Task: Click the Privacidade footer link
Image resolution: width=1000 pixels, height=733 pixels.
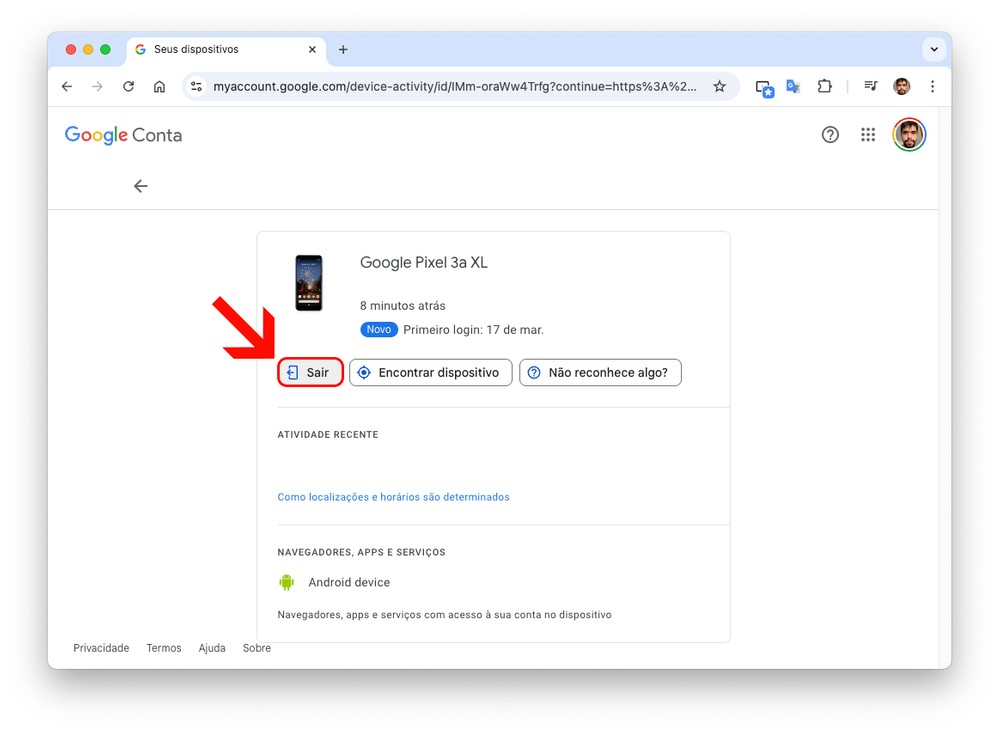Action: click(x=101, y=648)
